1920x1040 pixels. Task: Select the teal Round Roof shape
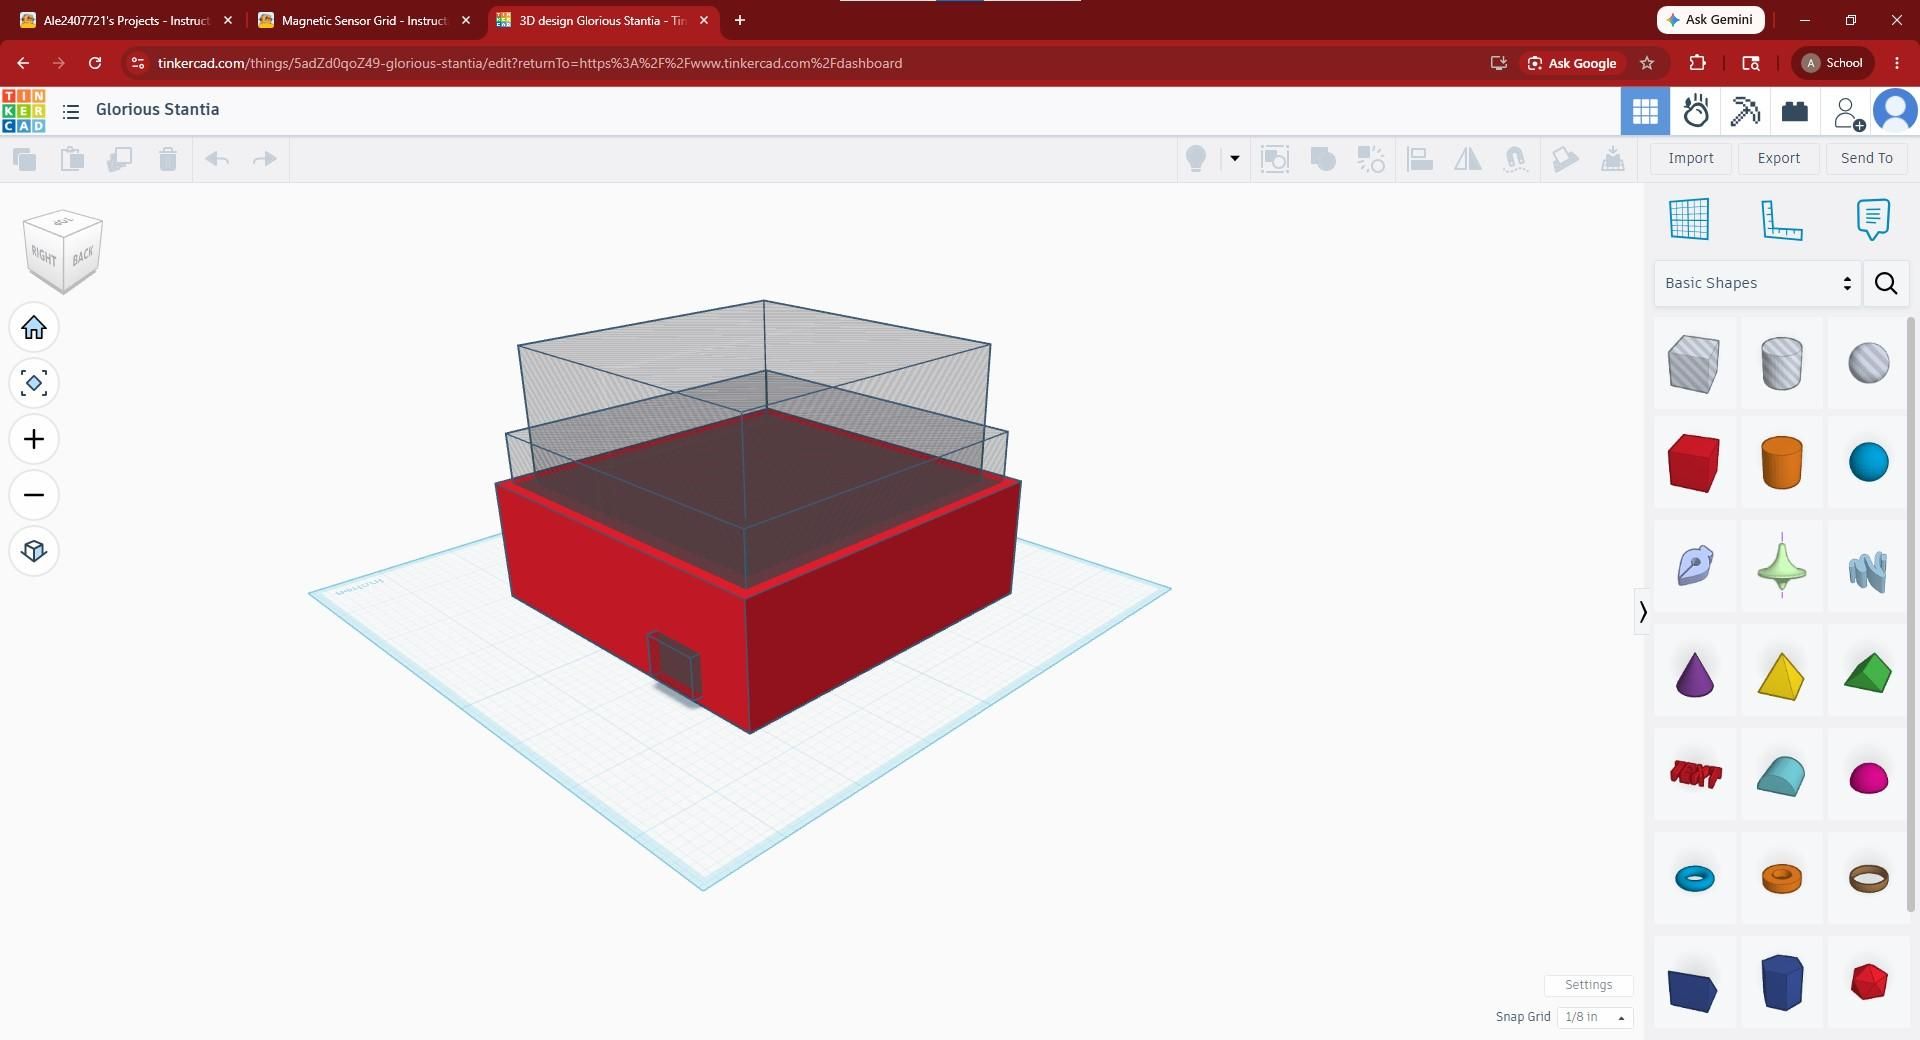1781,776
